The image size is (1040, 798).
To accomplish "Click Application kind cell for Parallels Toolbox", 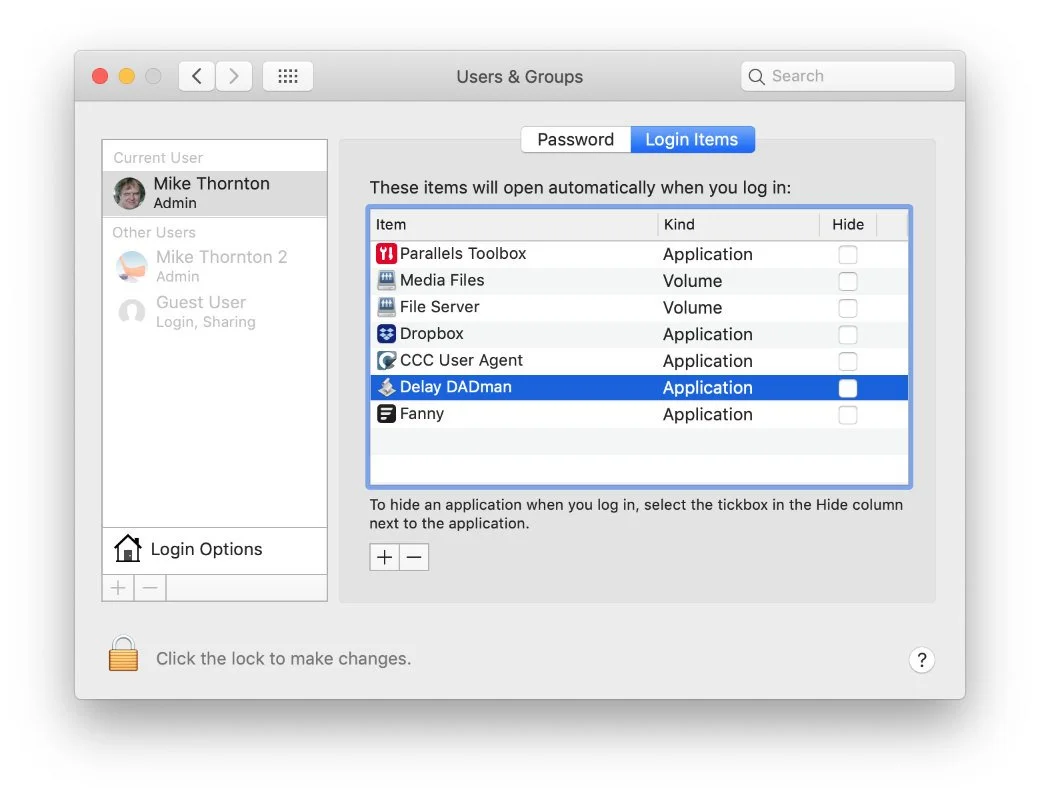I will 708,255.
